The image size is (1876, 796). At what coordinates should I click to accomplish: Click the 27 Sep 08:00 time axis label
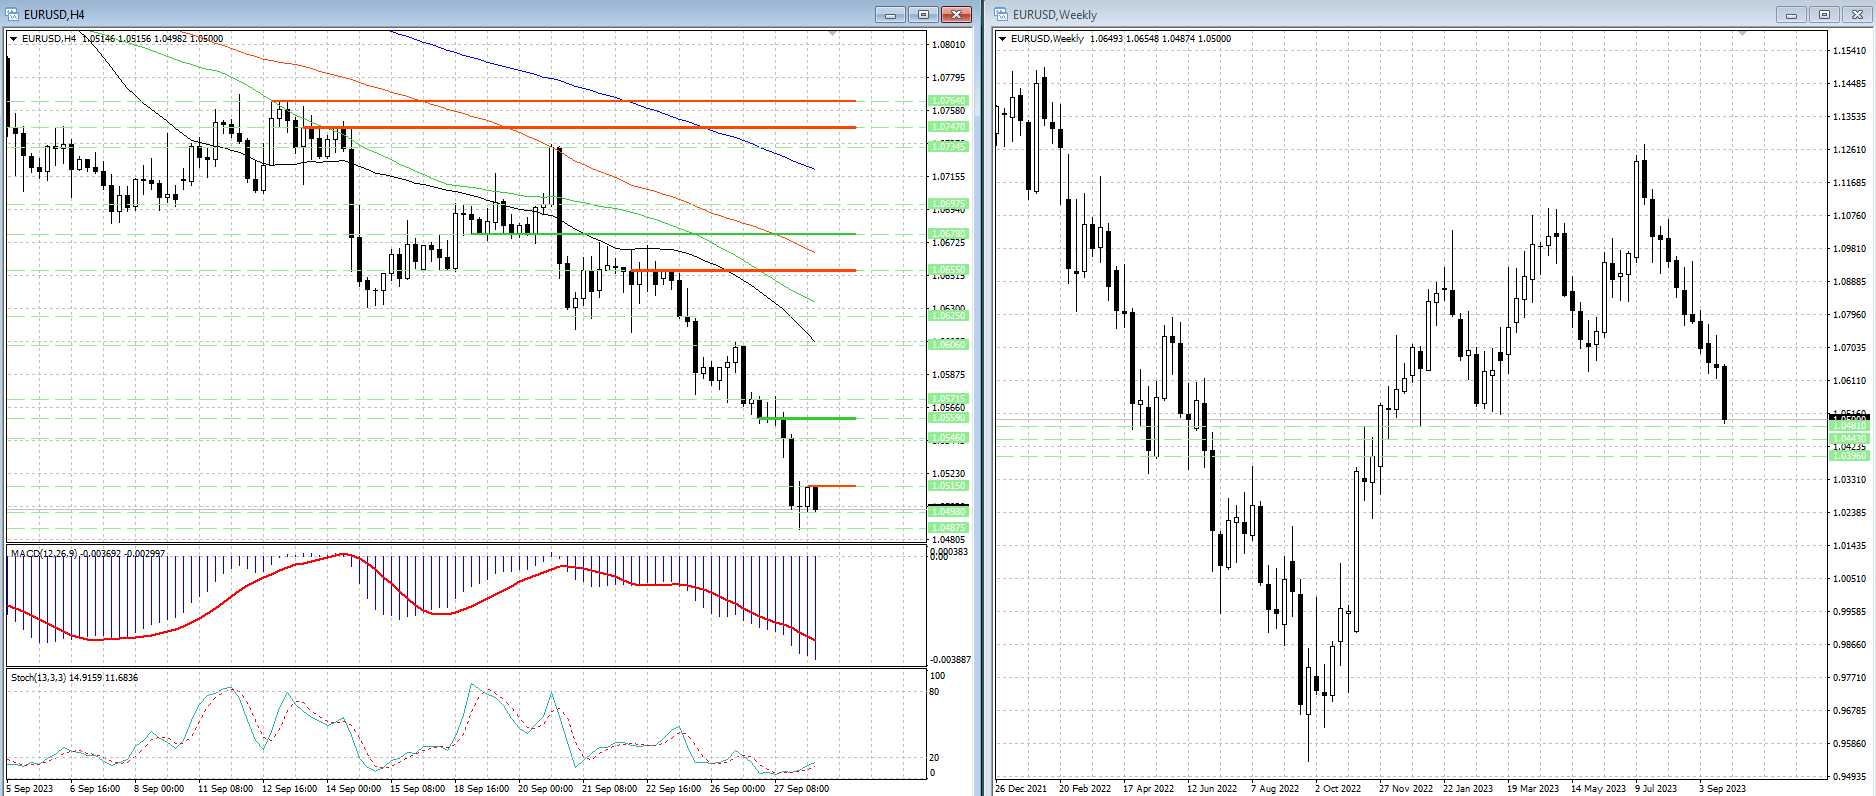801,789
